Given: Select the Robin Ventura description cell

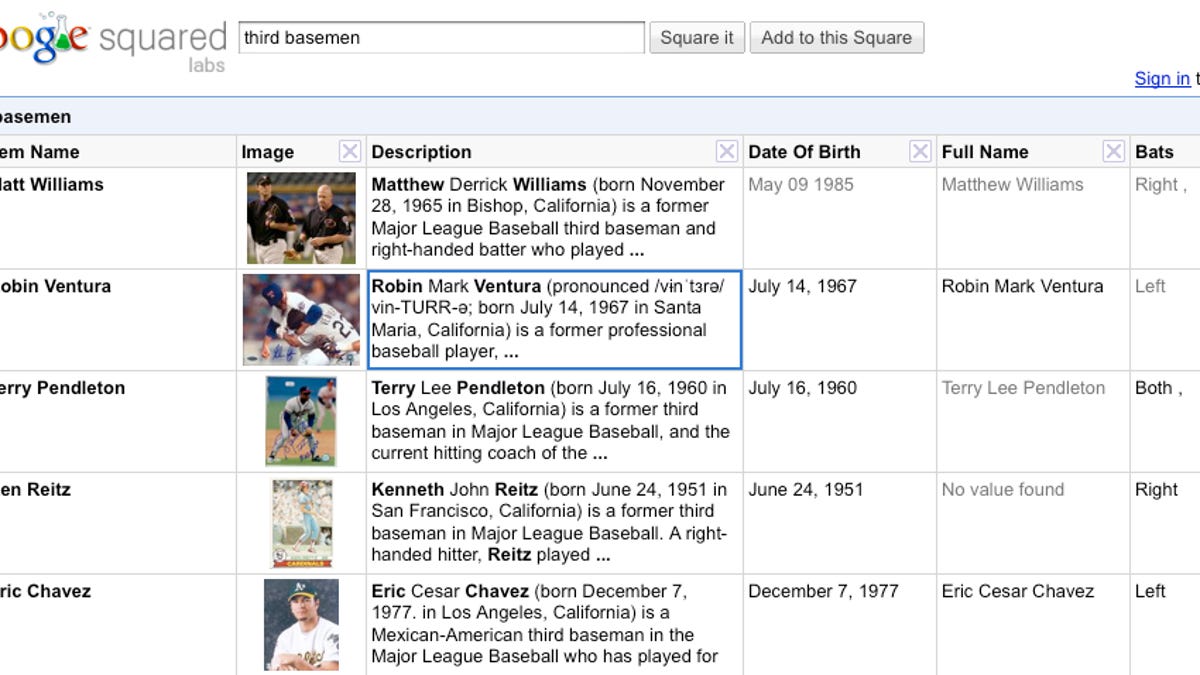Looking at the screenshot, I should click(554, 319).
